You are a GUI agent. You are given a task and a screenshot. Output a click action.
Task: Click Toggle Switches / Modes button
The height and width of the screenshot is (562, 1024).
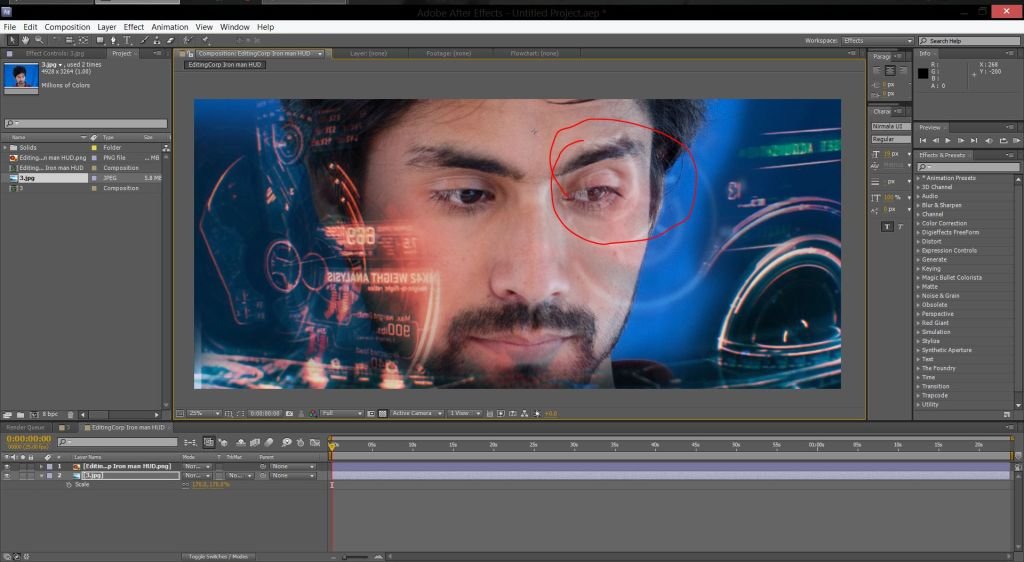[x=217, y=557]
